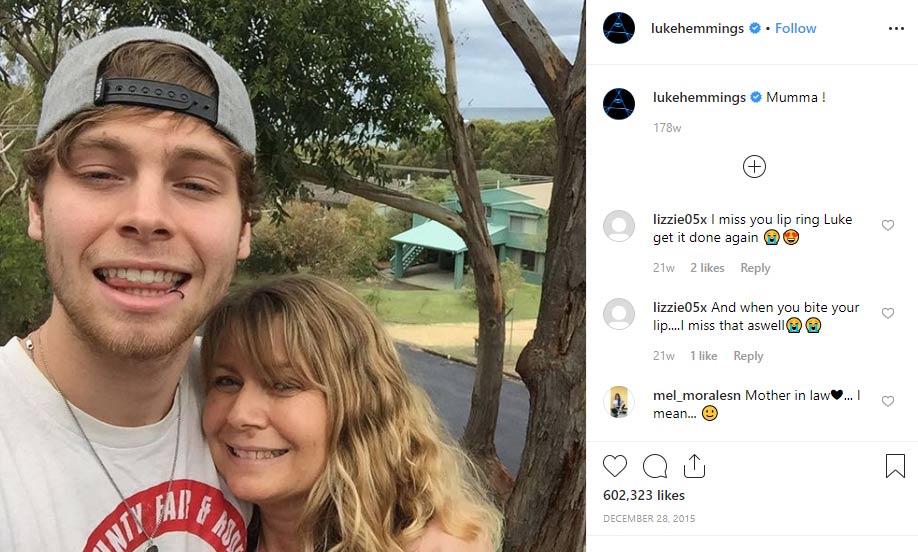Viewport: 918px width, 552px height.
Task: Open the three-dot more options menu
Action: 896,29
